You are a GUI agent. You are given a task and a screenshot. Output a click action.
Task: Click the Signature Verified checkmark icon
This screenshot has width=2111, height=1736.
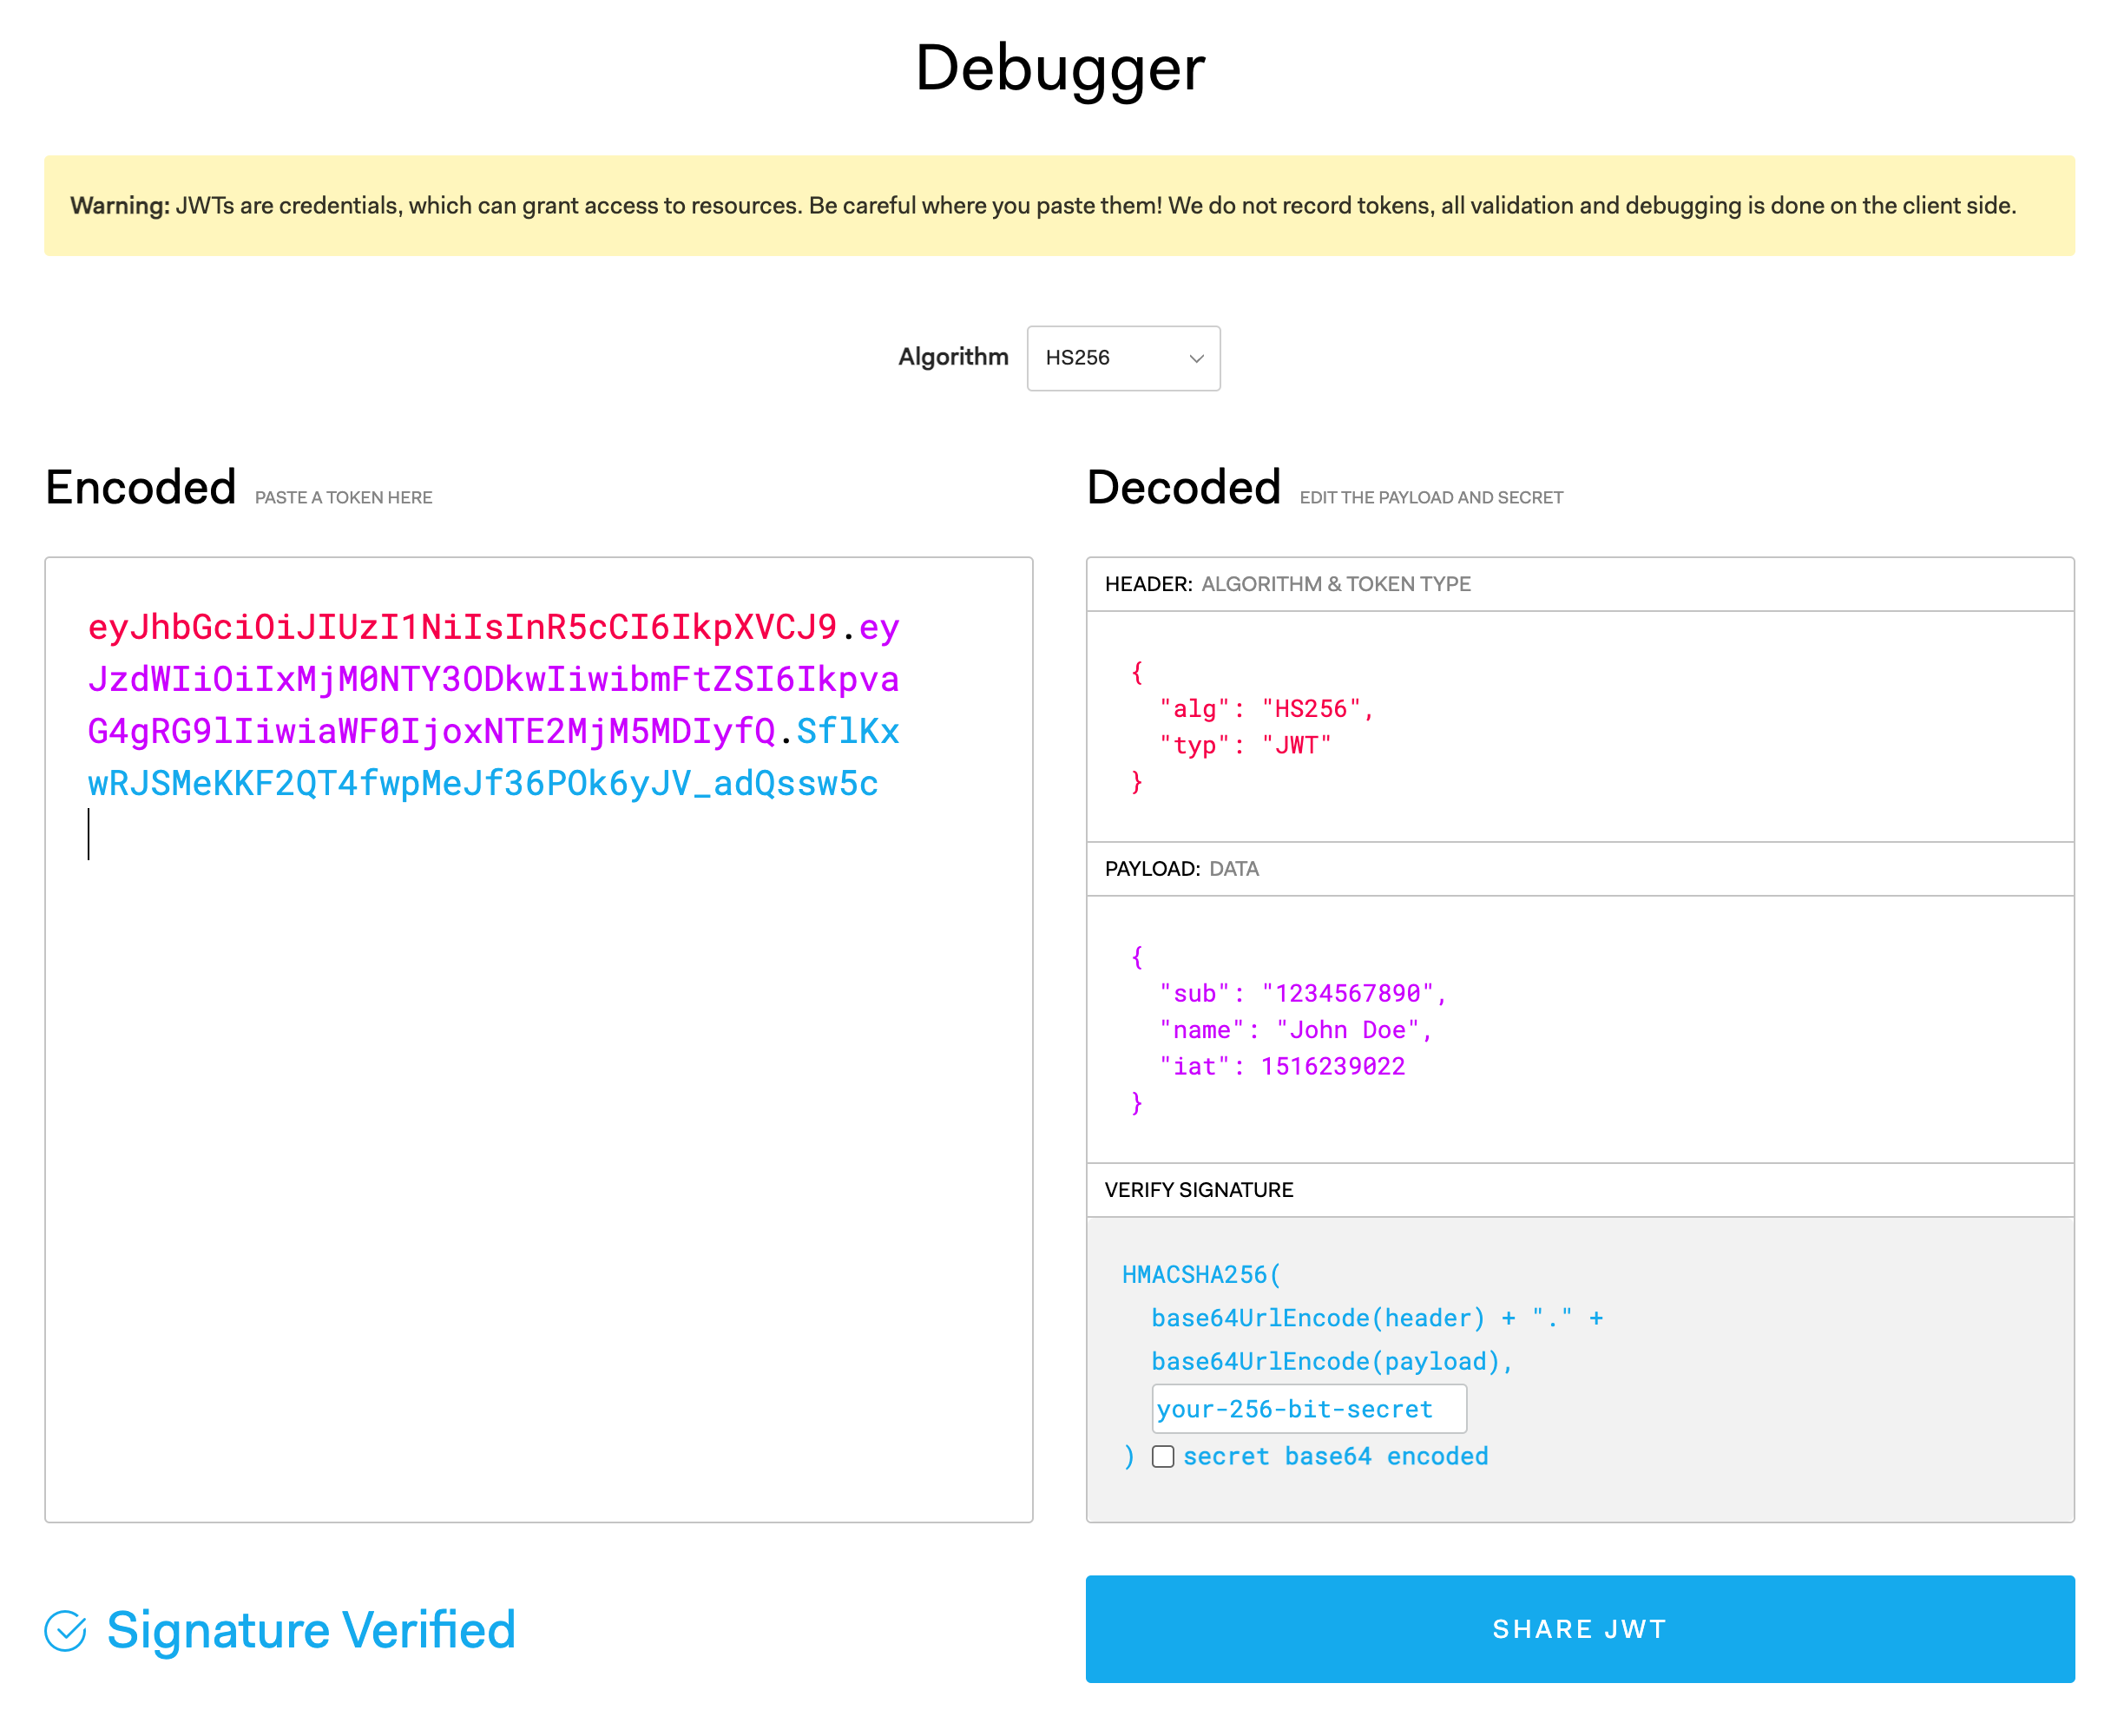click(x=65, y=1631)
